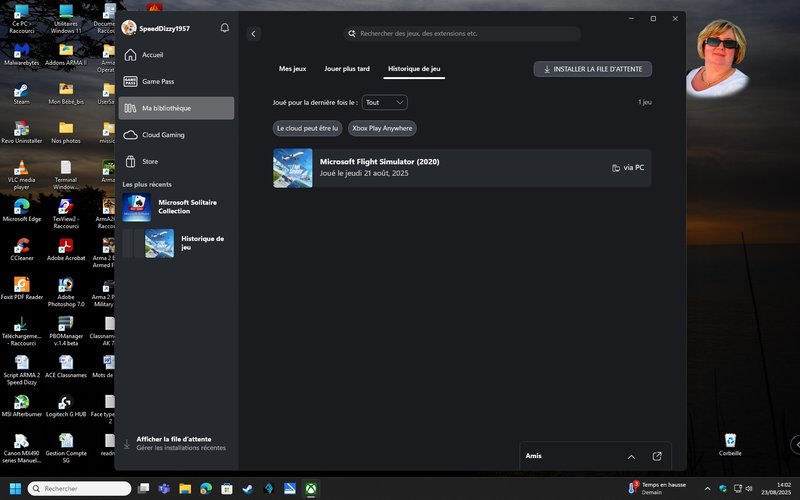
Task: Open the CCleaner desktop shortcut
Action: (21, 249)
